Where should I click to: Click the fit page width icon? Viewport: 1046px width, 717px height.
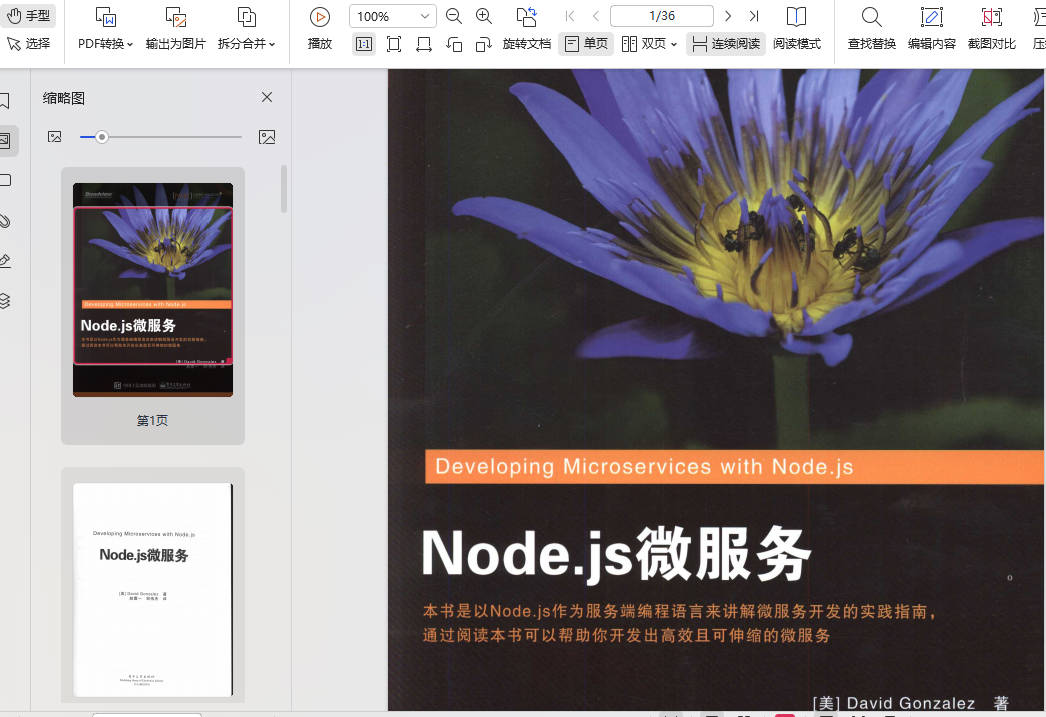[x=424, y=44]
